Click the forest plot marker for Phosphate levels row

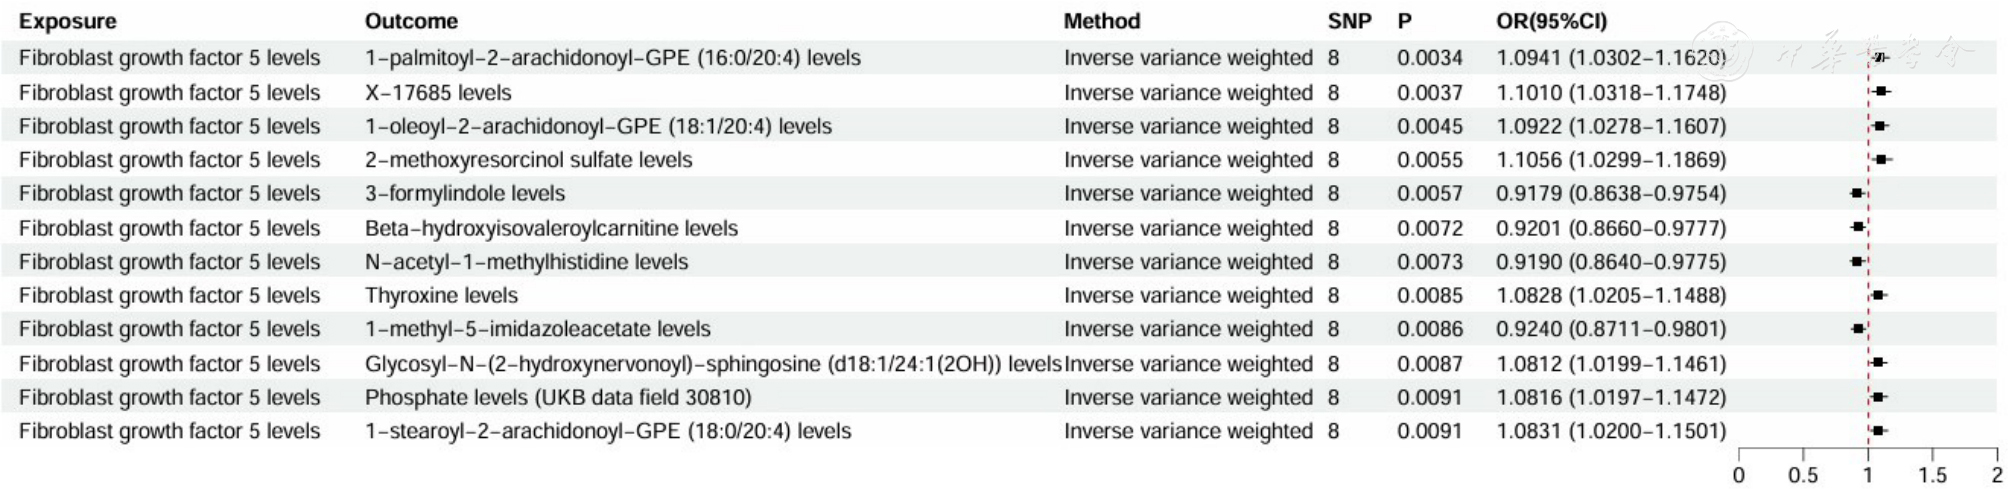[x=1878, y=397]
